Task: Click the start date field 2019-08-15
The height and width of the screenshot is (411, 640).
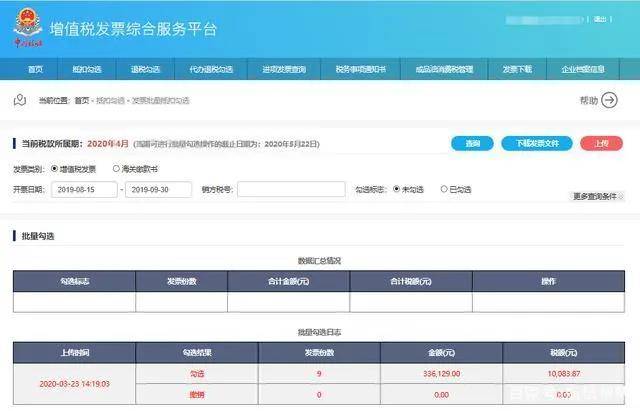Action: coord(84,189)
